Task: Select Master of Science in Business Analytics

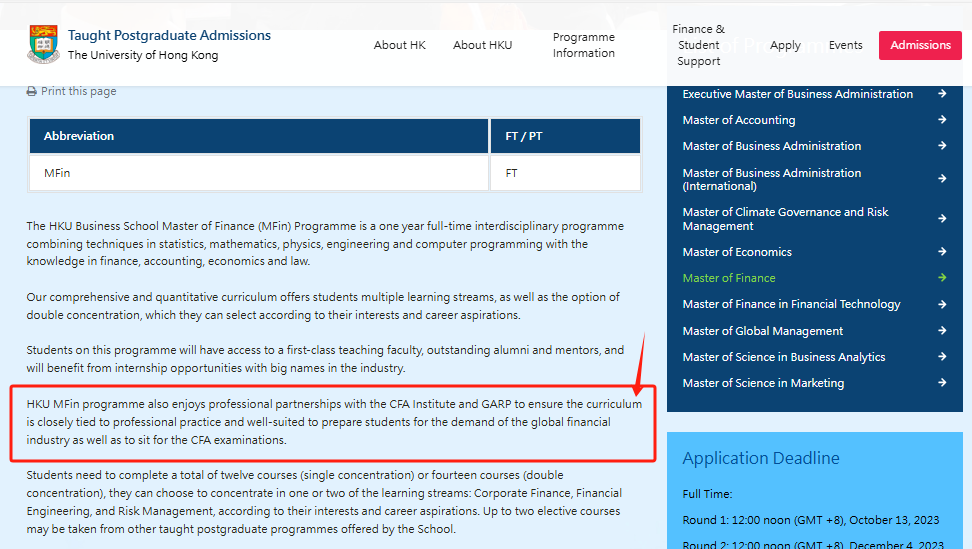Action: (x=783, y=357)
